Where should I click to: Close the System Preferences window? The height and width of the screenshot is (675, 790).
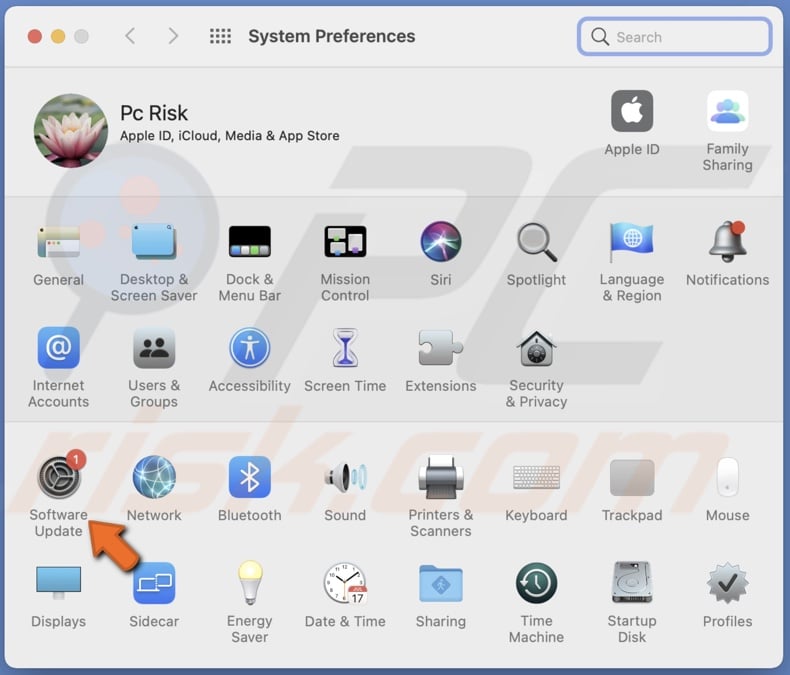(x=35, y=36)
